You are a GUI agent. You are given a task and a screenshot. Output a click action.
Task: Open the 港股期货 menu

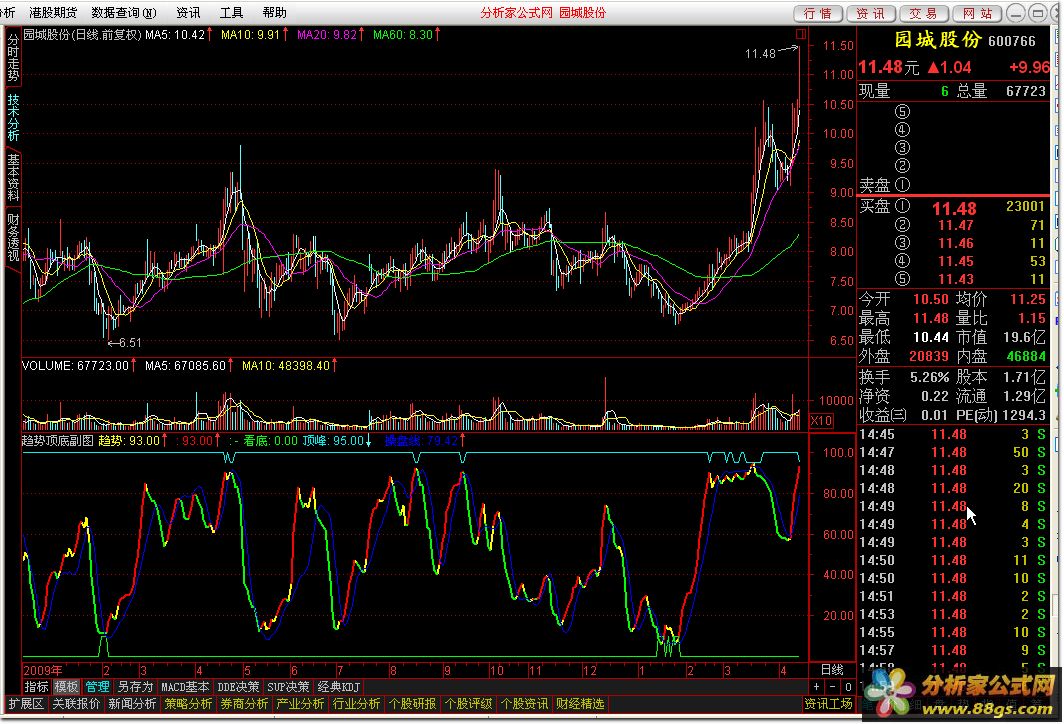pyautogui.click(x=53, y=13)
